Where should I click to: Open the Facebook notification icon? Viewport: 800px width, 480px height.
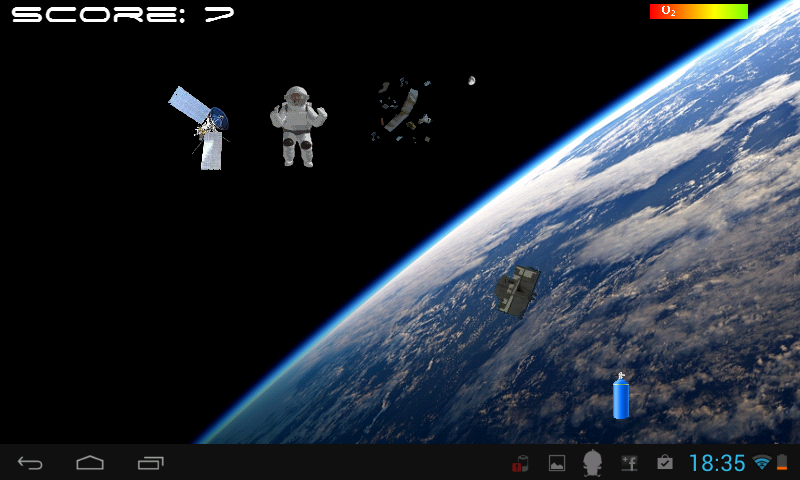(x=629, y=463)
